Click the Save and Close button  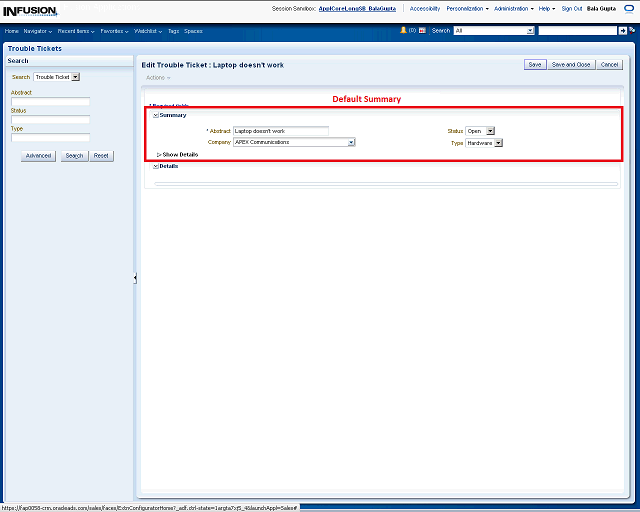[x=571, y=64]
